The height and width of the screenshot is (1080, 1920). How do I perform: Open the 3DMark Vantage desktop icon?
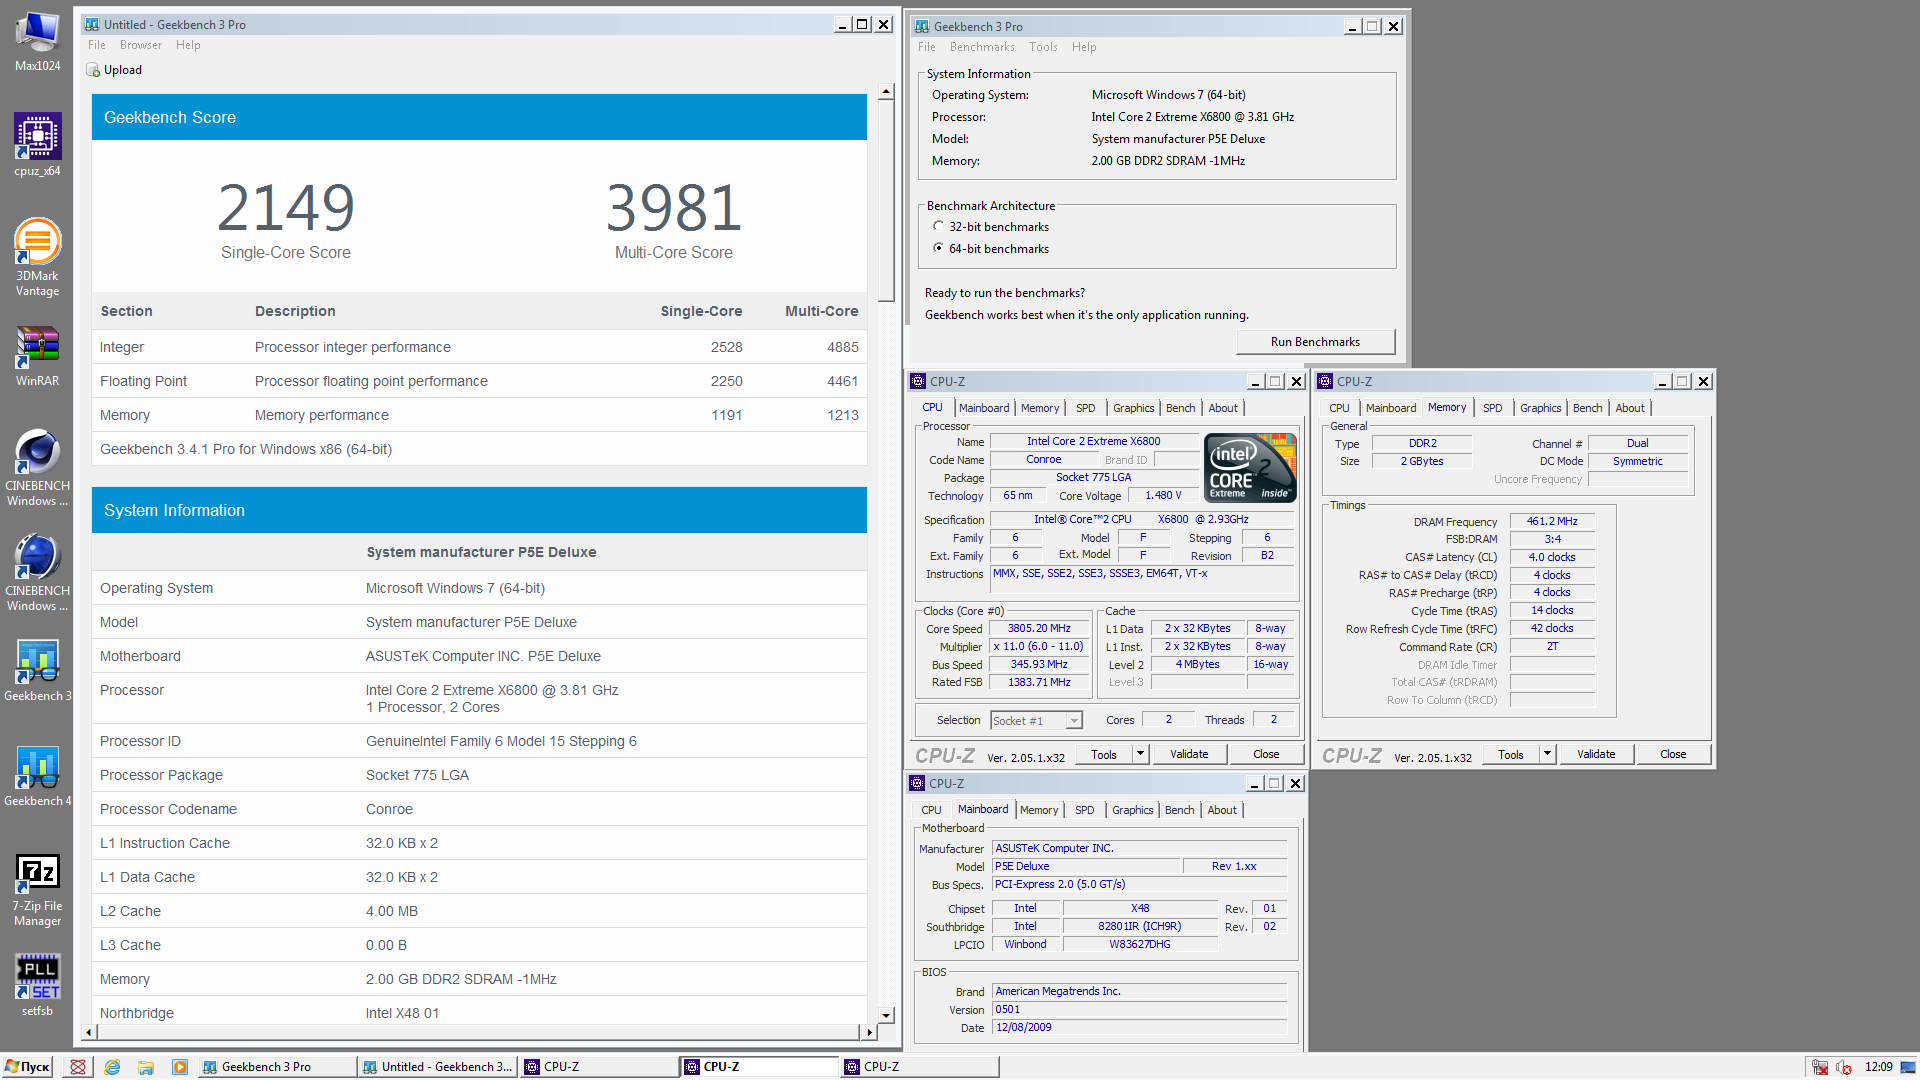pos(37,257)
